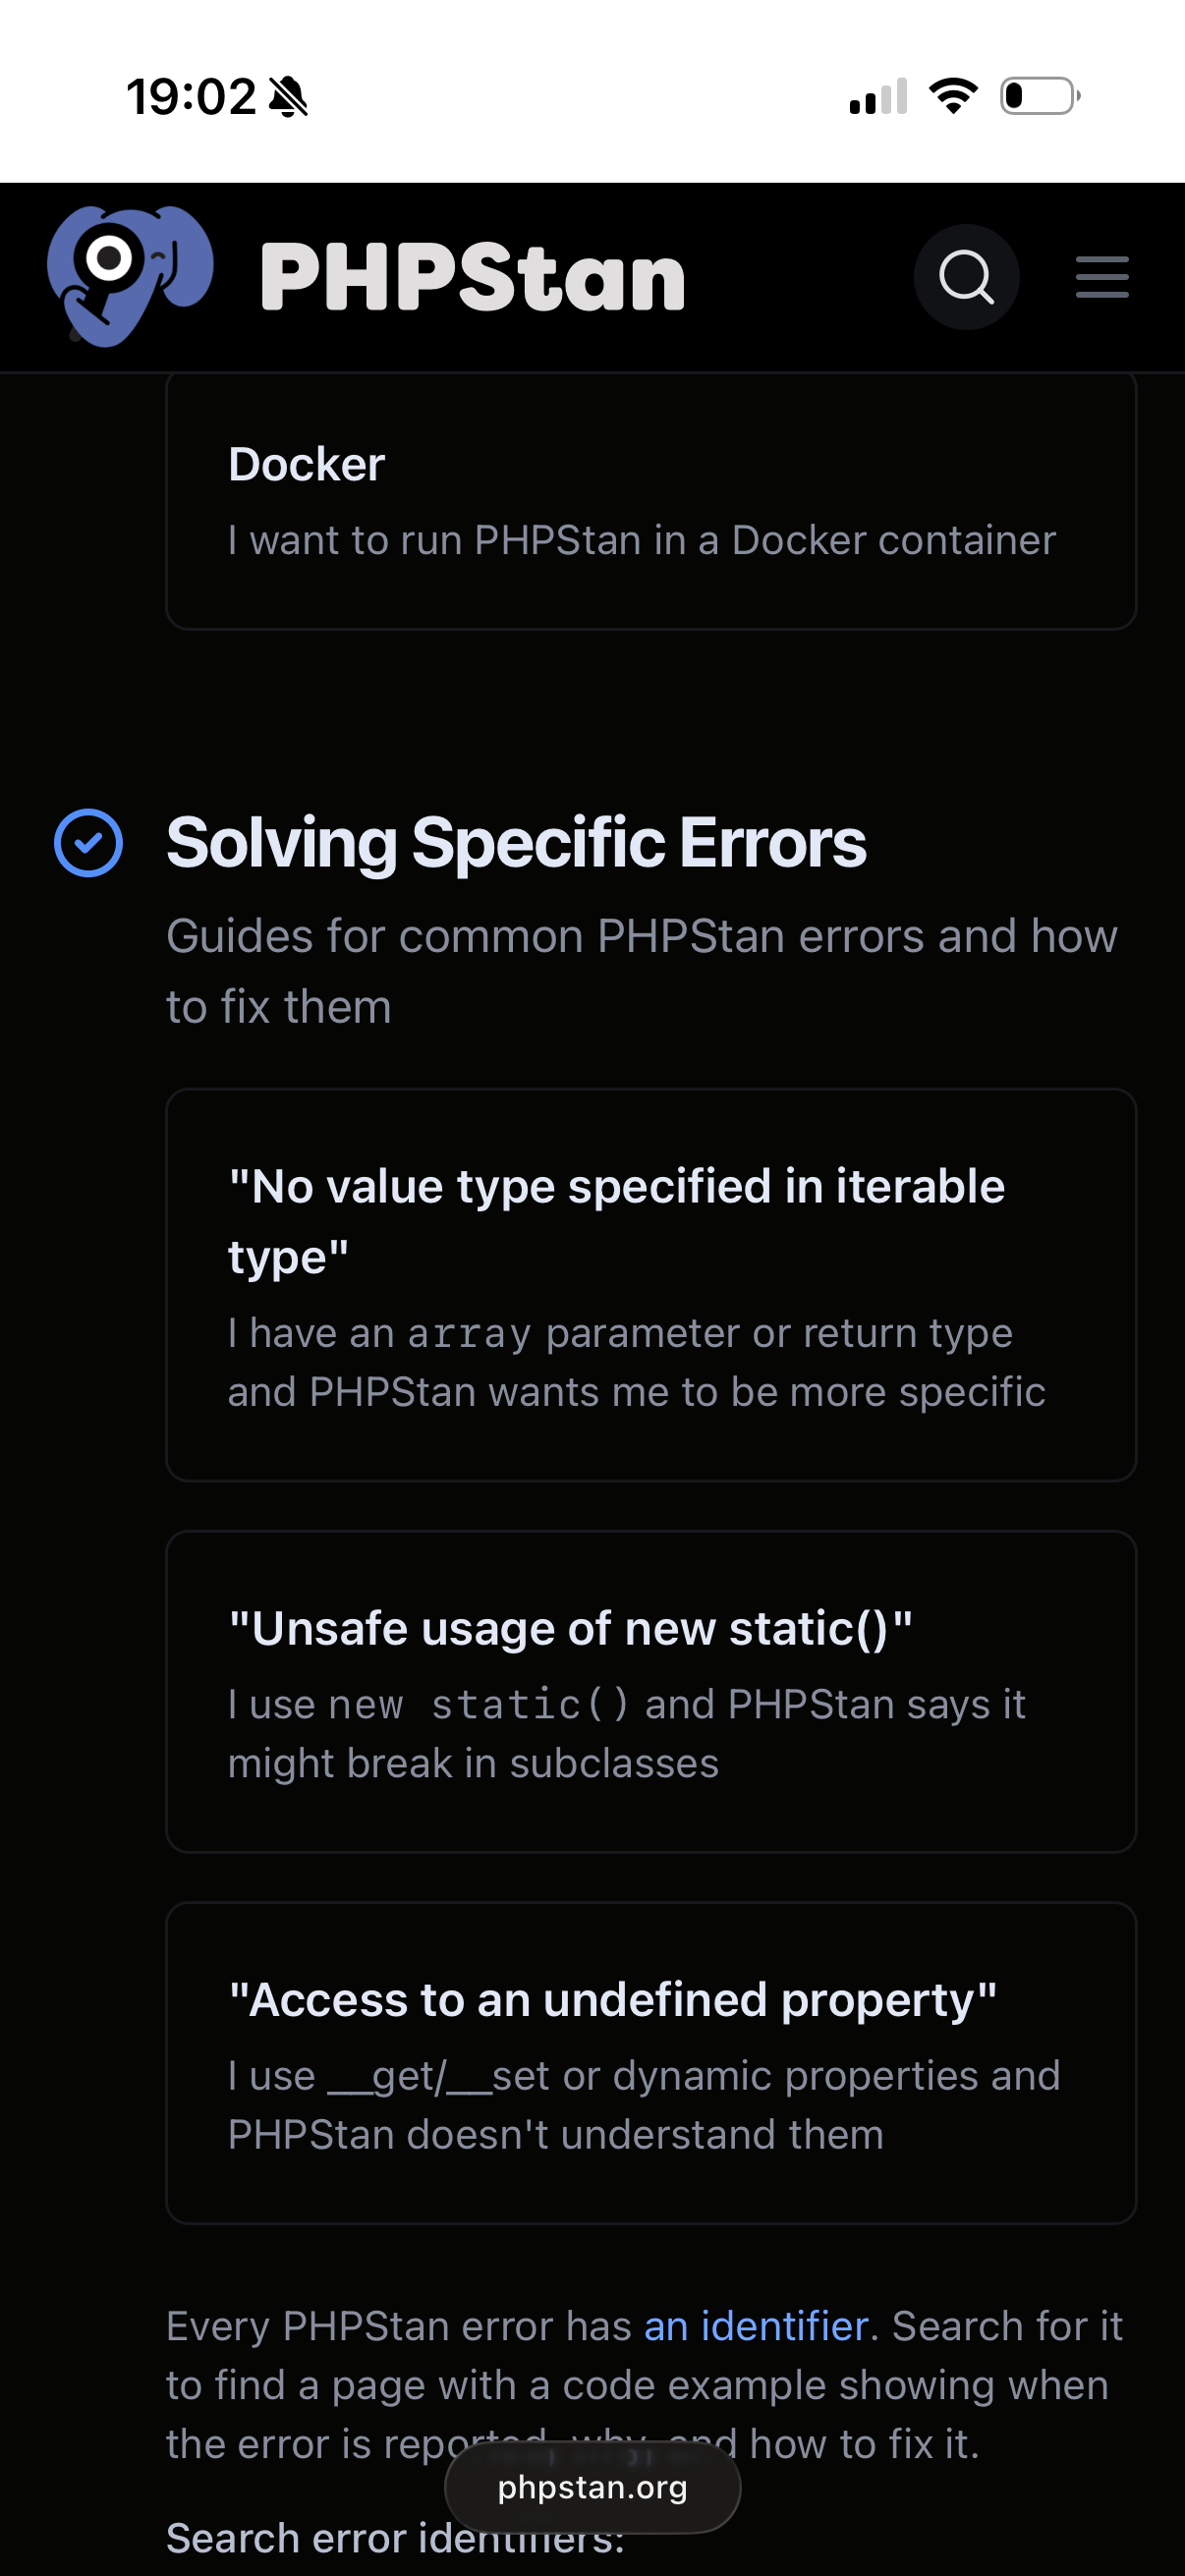This screenshot has width=1185, height=2576.
Task: Click the "I want to run PHPStan" description
Action: [x=641, y=540]
